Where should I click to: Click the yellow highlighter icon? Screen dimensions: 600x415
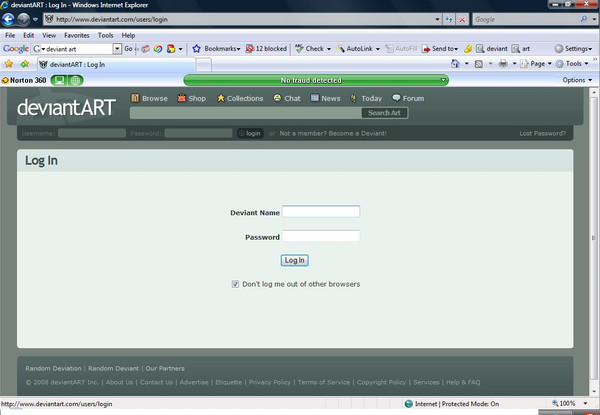coord(468,49)
